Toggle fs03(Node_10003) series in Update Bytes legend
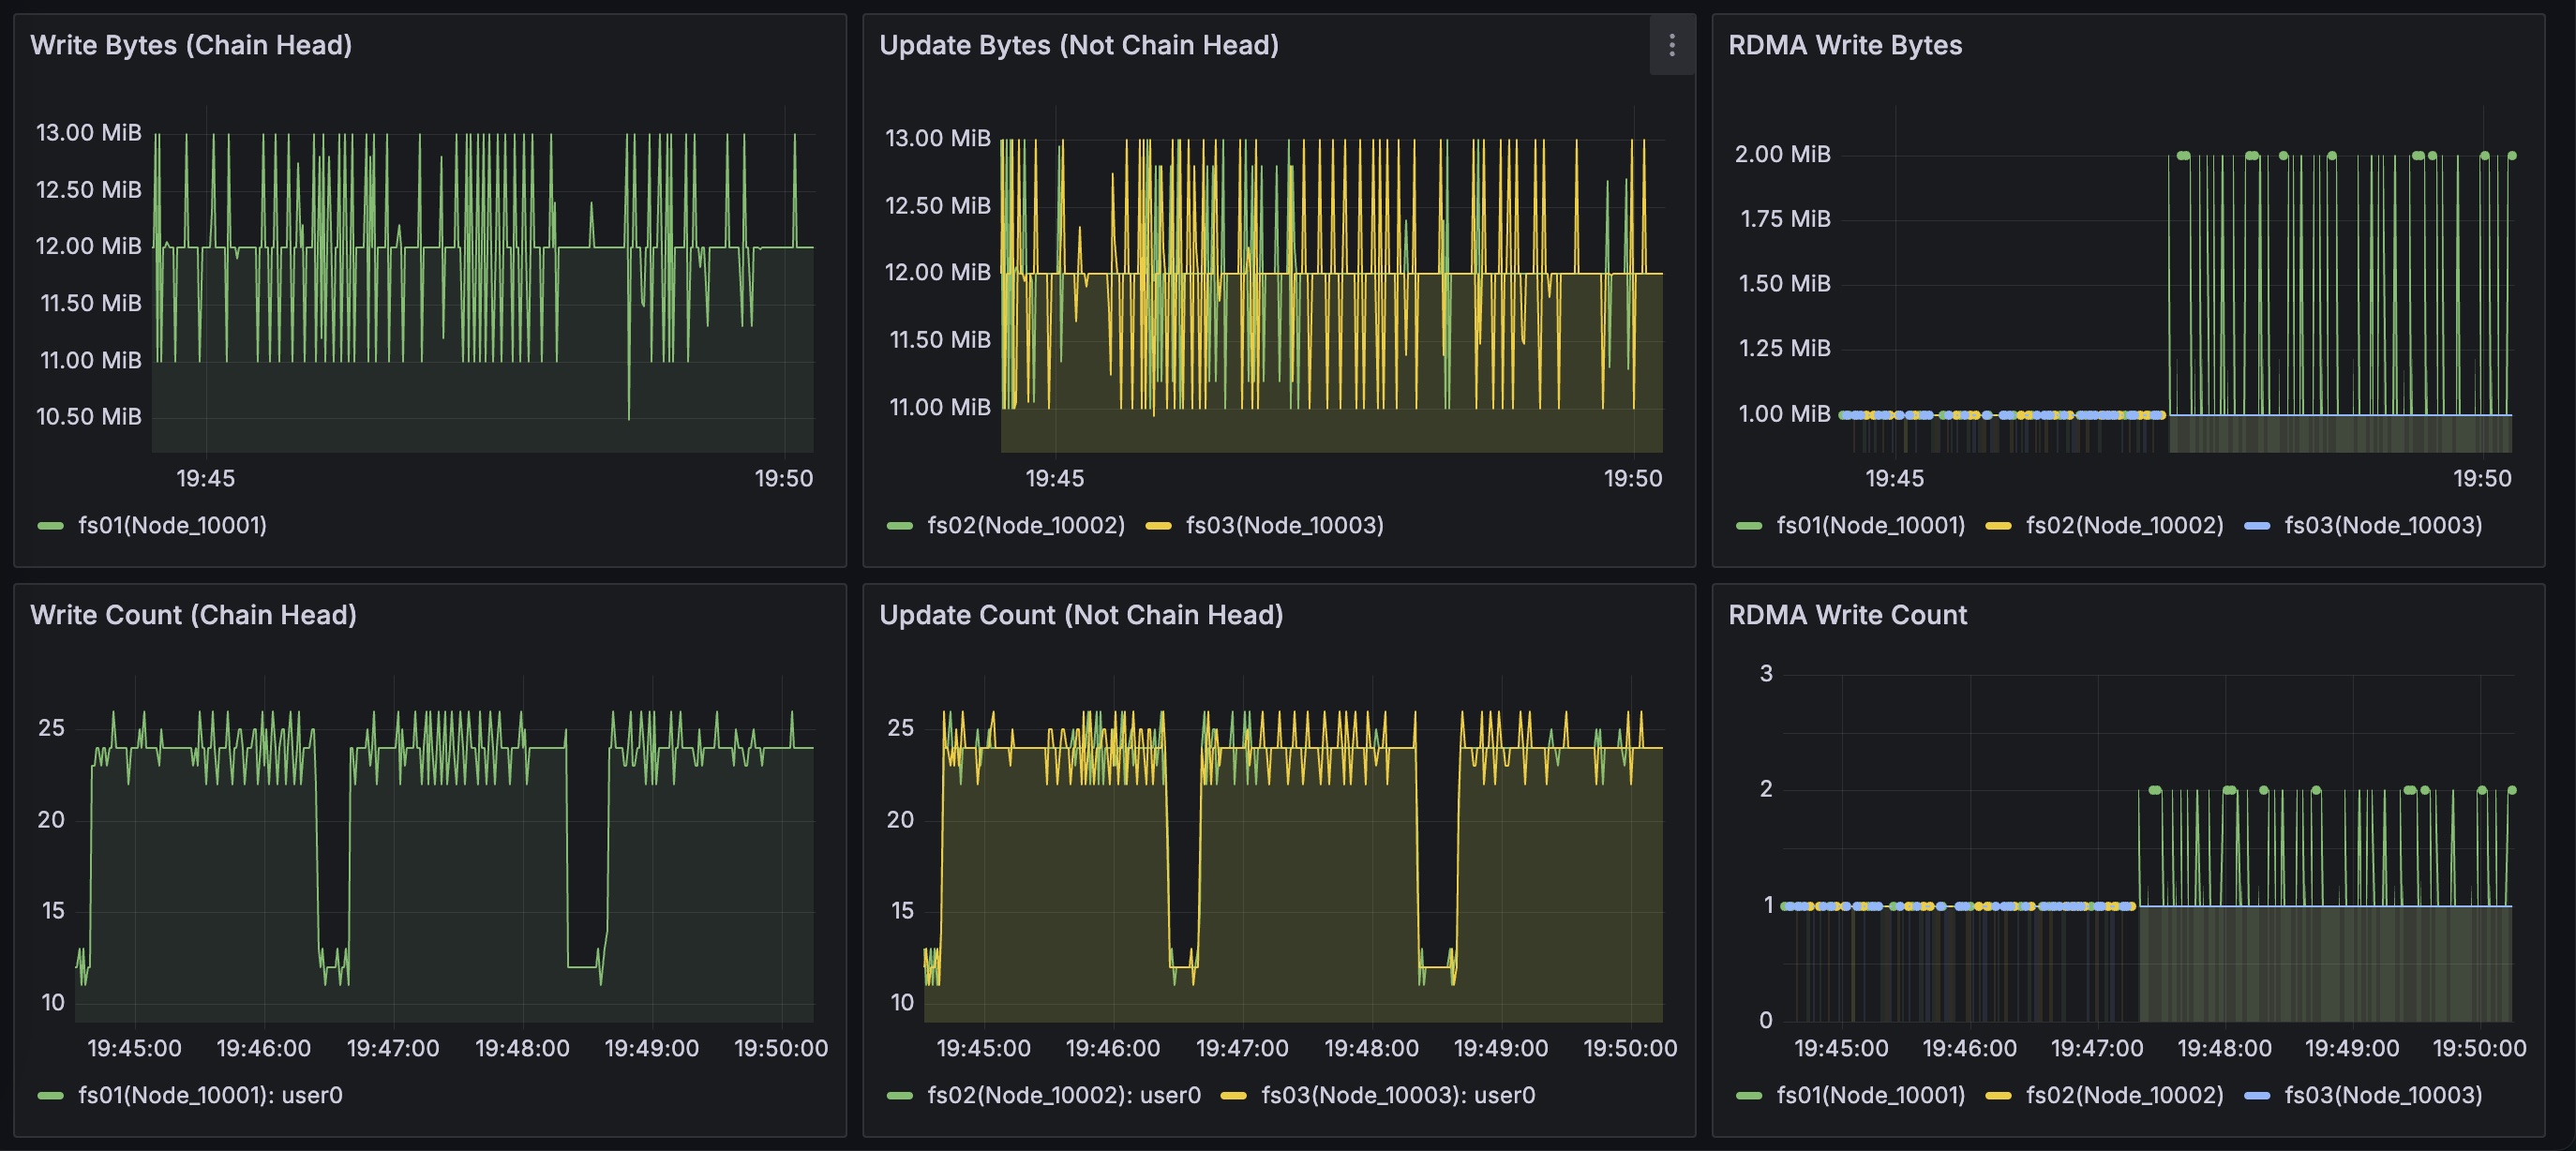The height and width of the screenshot is (1151, 2576). 1284,525
